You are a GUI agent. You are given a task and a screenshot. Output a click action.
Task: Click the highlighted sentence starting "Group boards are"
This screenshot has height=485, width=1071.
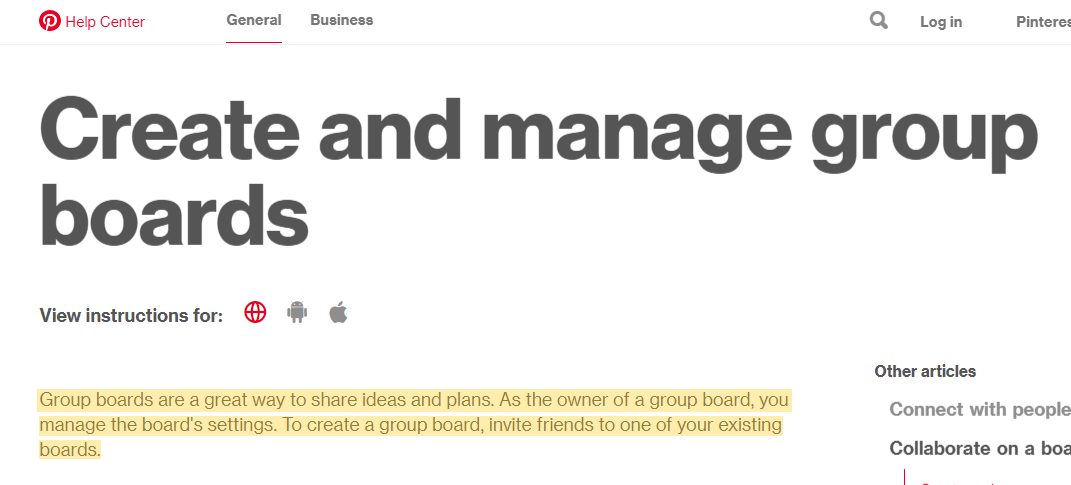[265, 401]
